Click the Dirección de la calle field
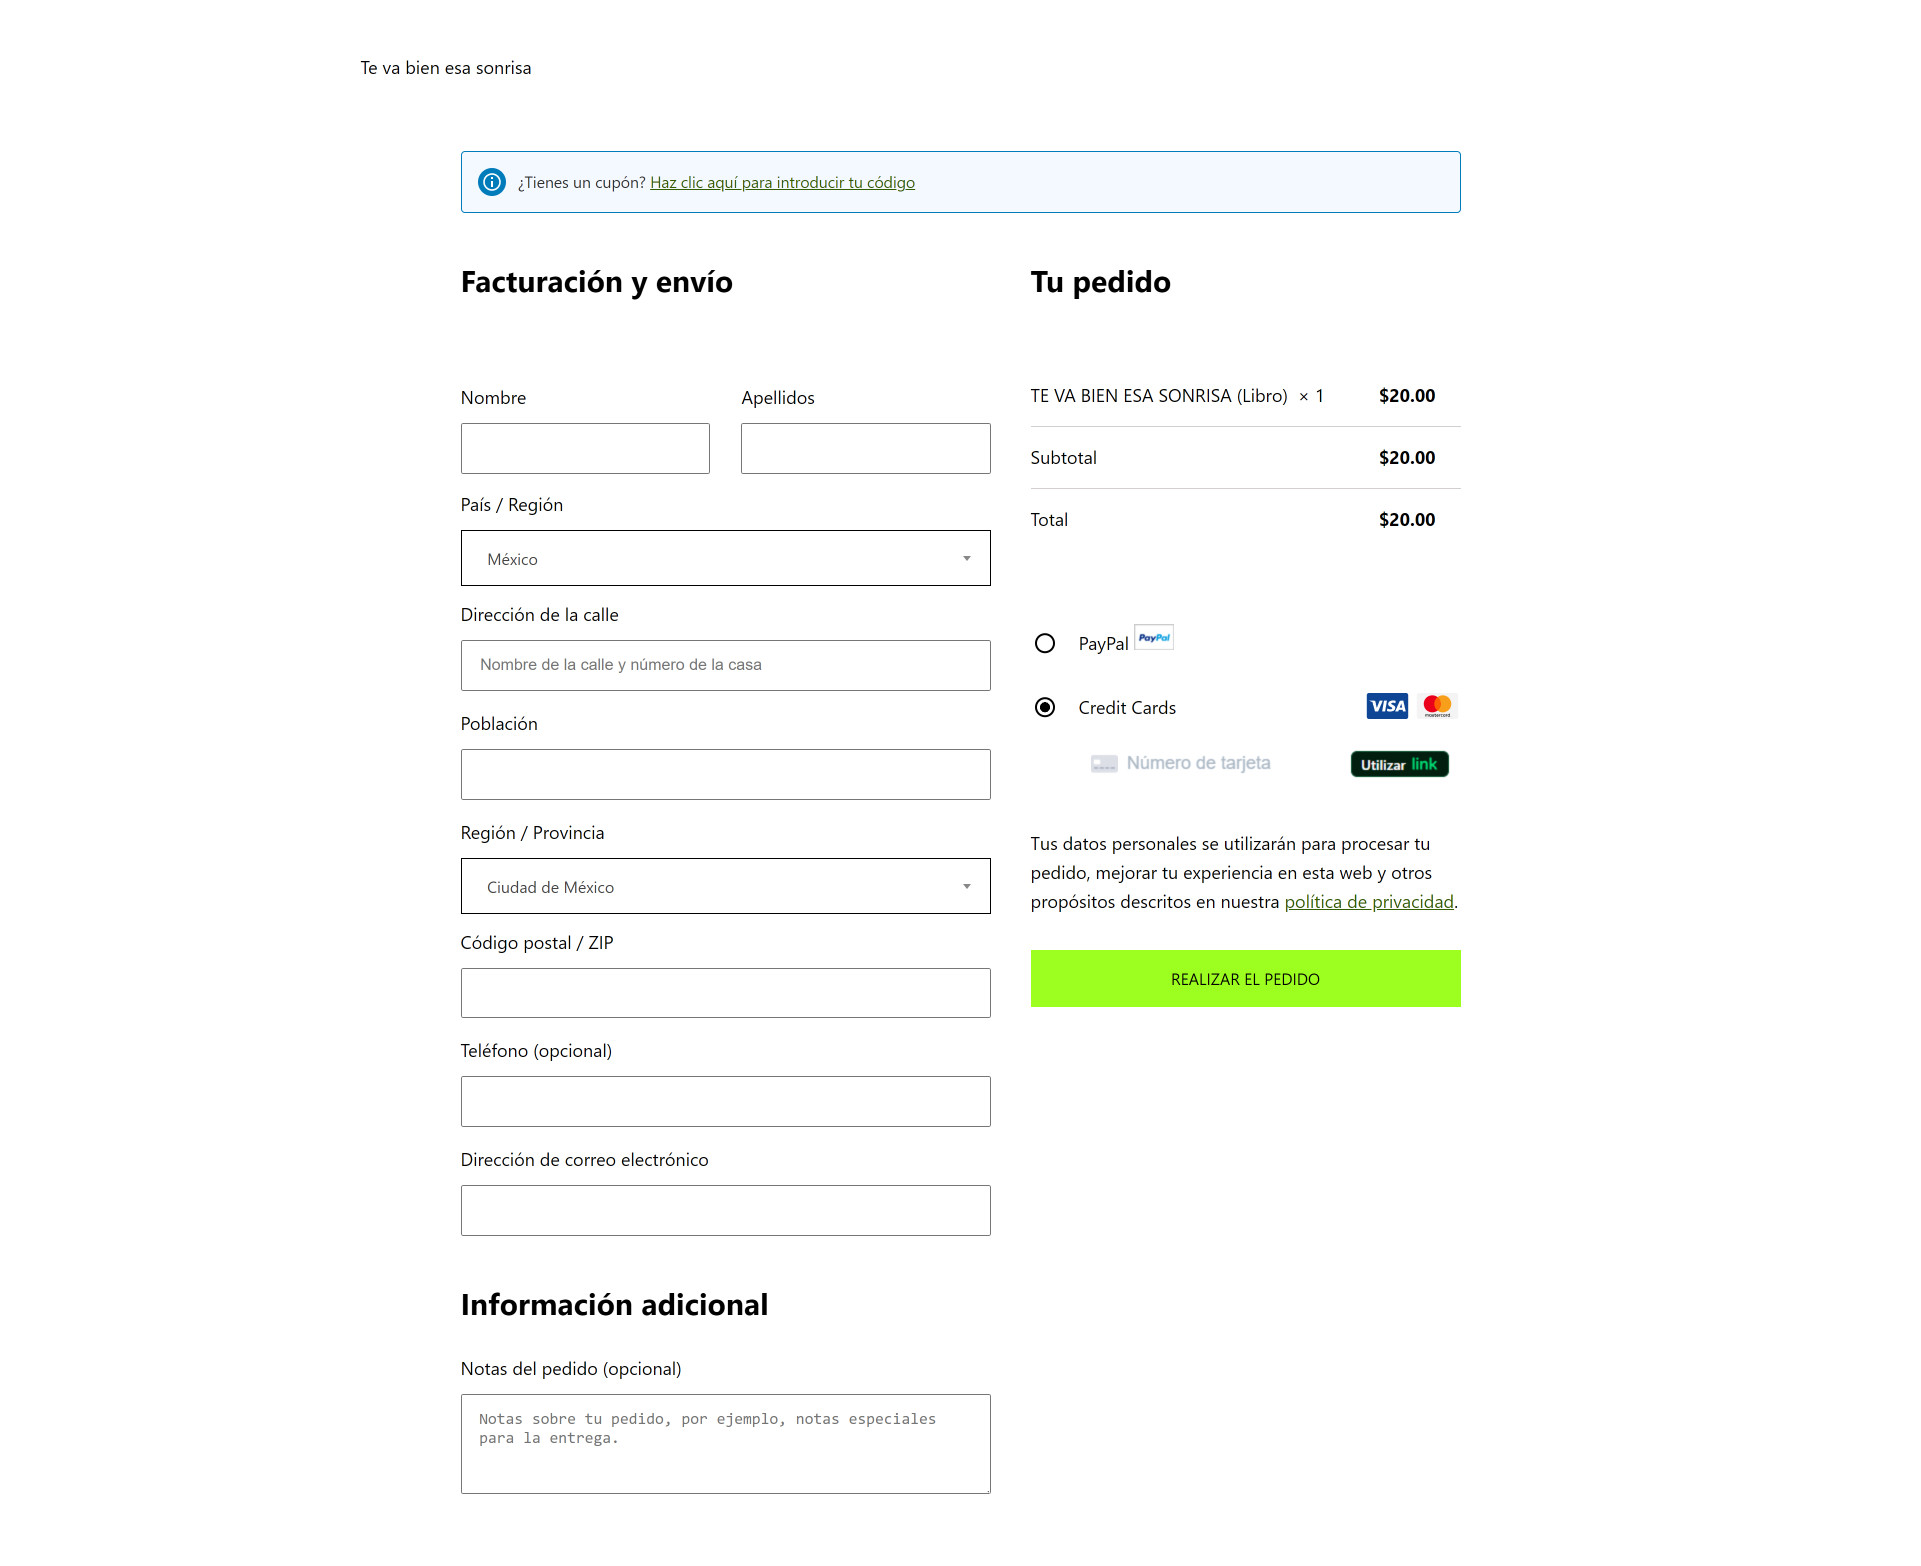Image resolution: width=1921 pixels, height=1566 pixels. [x=725, y=665]
